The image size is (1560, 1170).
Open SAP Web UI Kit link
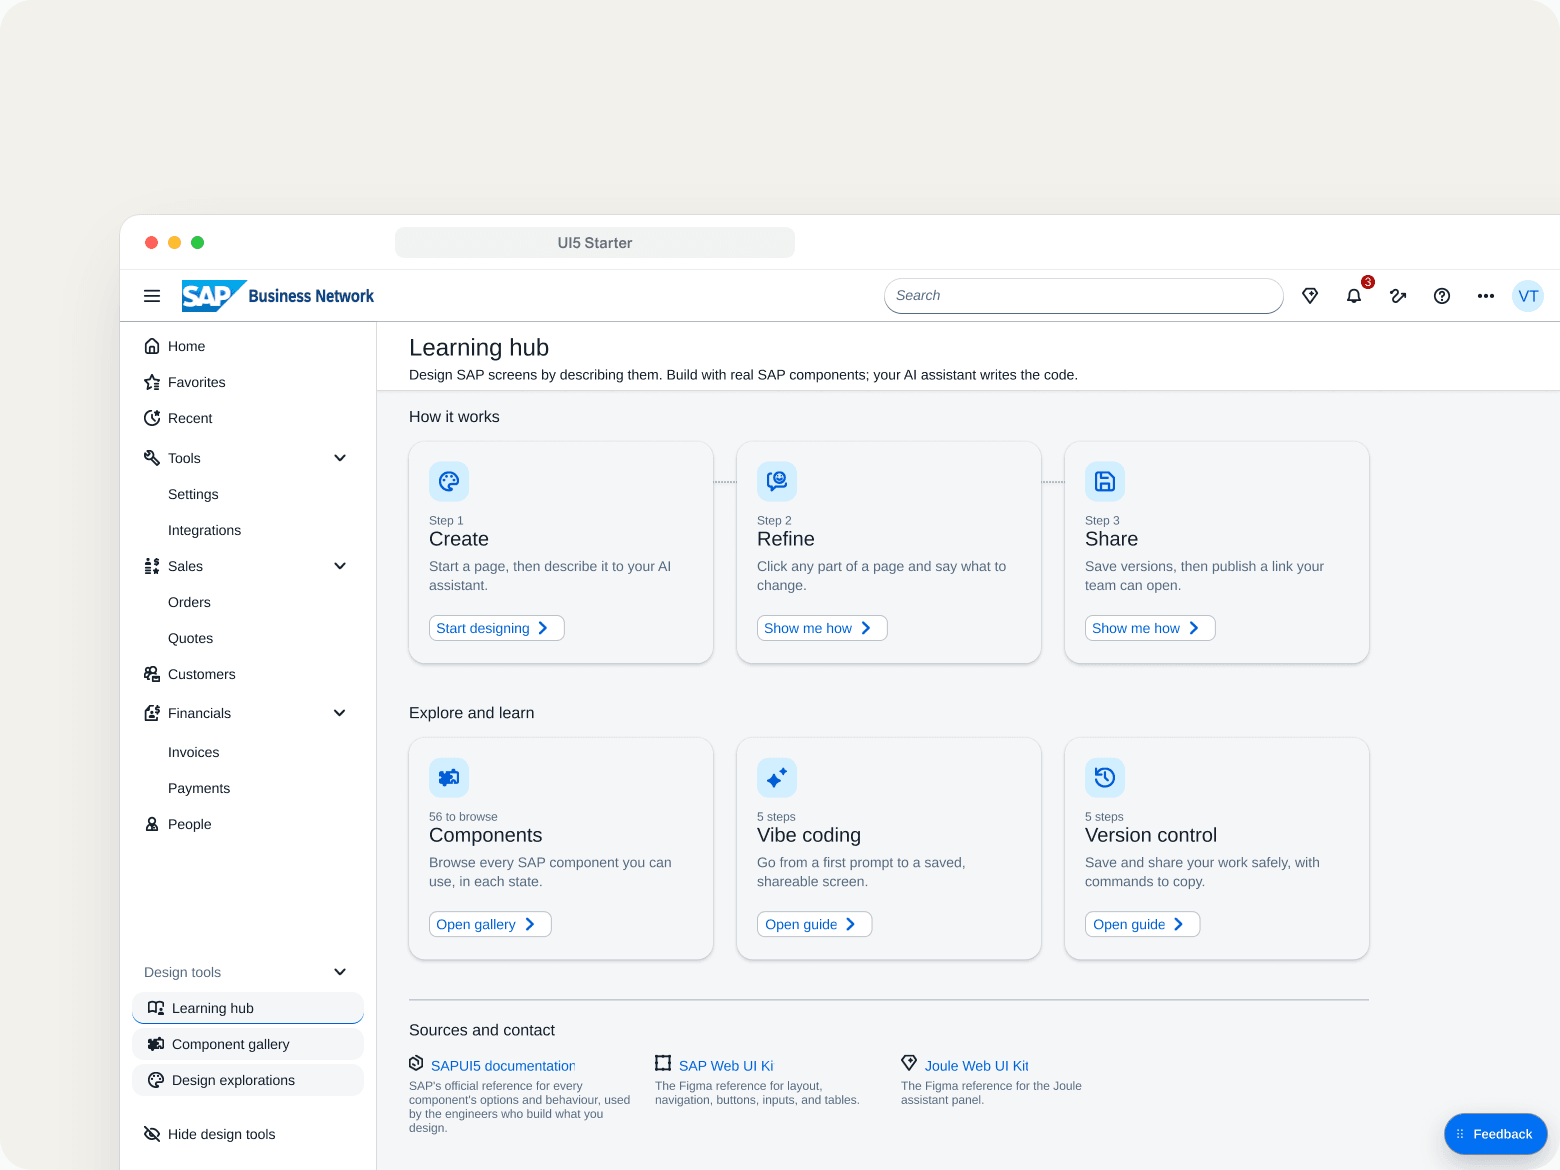point(726,1066)
